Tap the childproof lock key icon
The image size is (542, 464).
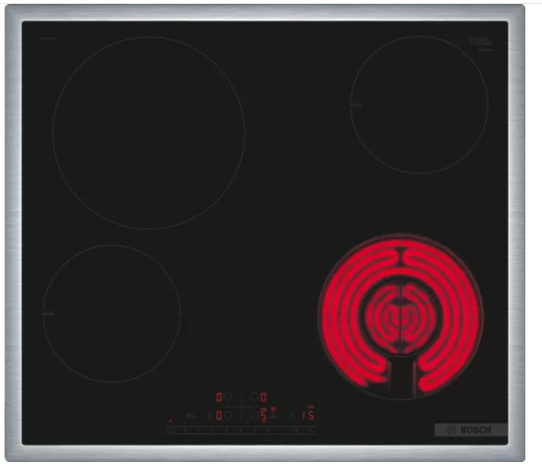click(191, 416)
